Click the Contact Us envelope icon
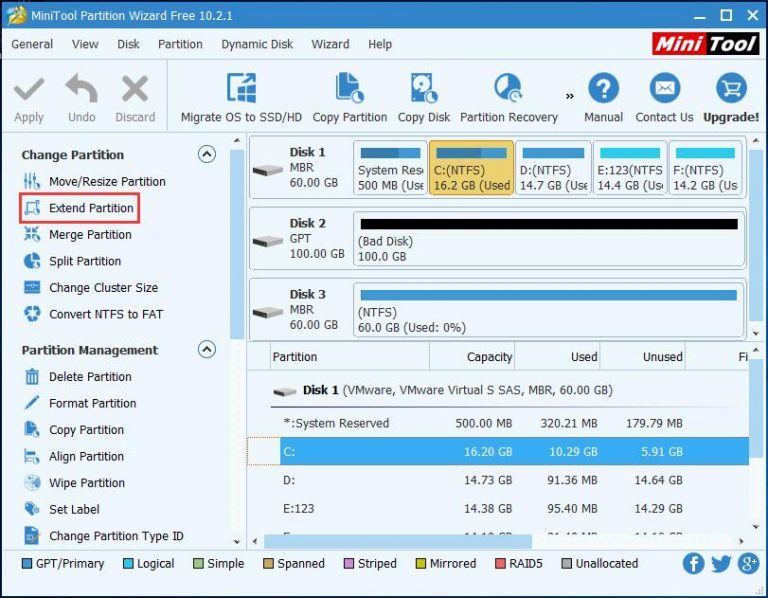The height and width of the screenshot is (598, 768). pyautogui.click(x=665, y=89)
